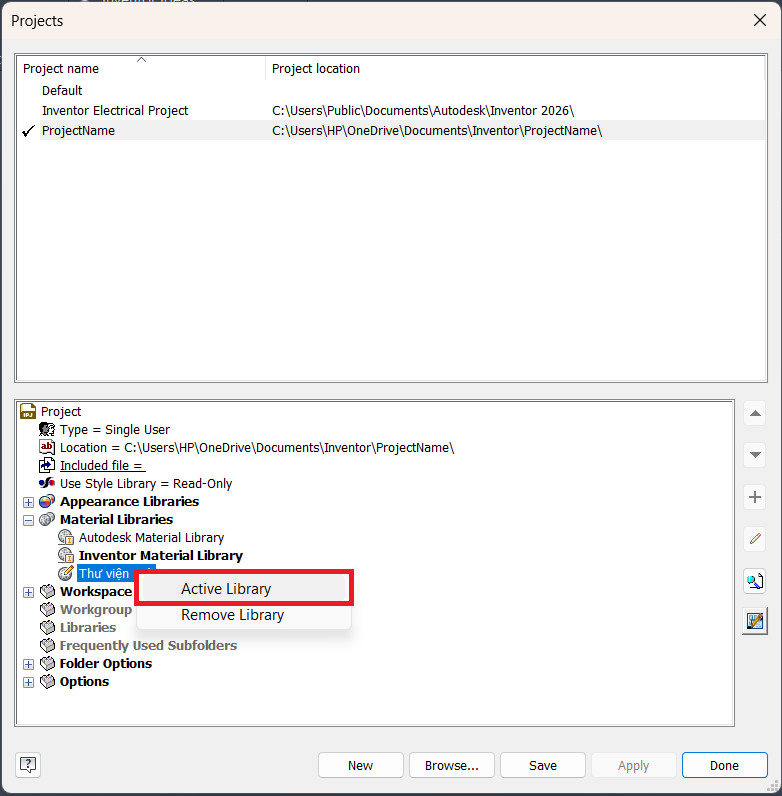Click the Done button
This screenshot has height=796, width=782.
click(x=725, y=765)
